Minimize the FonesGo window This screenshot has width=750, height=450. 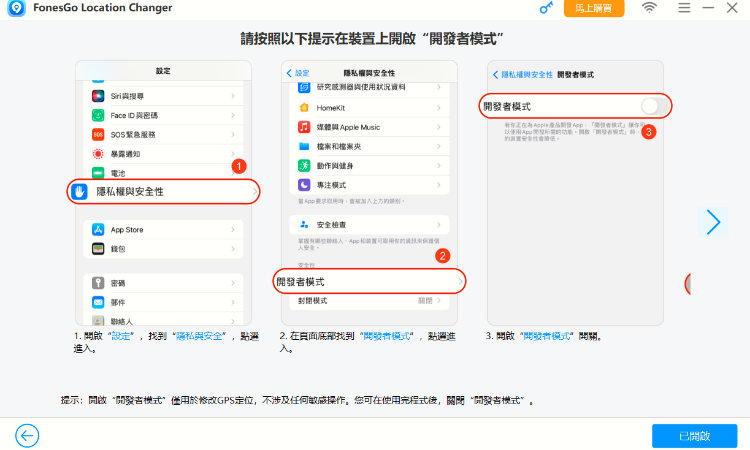708,8
